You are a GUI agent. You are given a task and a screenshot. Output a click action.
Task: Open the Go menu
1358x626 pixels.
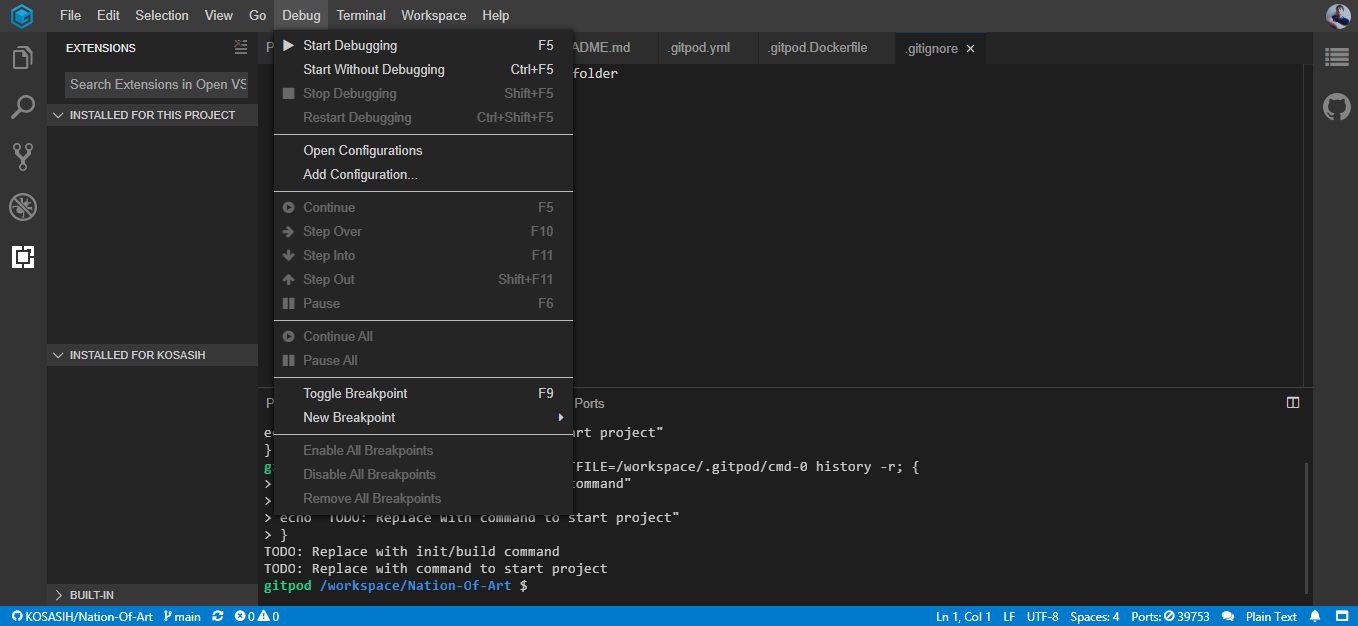[x=257, y=15]
